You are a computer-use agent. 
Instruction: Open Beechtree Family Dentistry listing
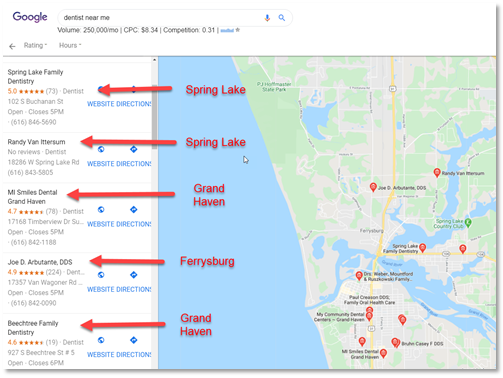33,328
